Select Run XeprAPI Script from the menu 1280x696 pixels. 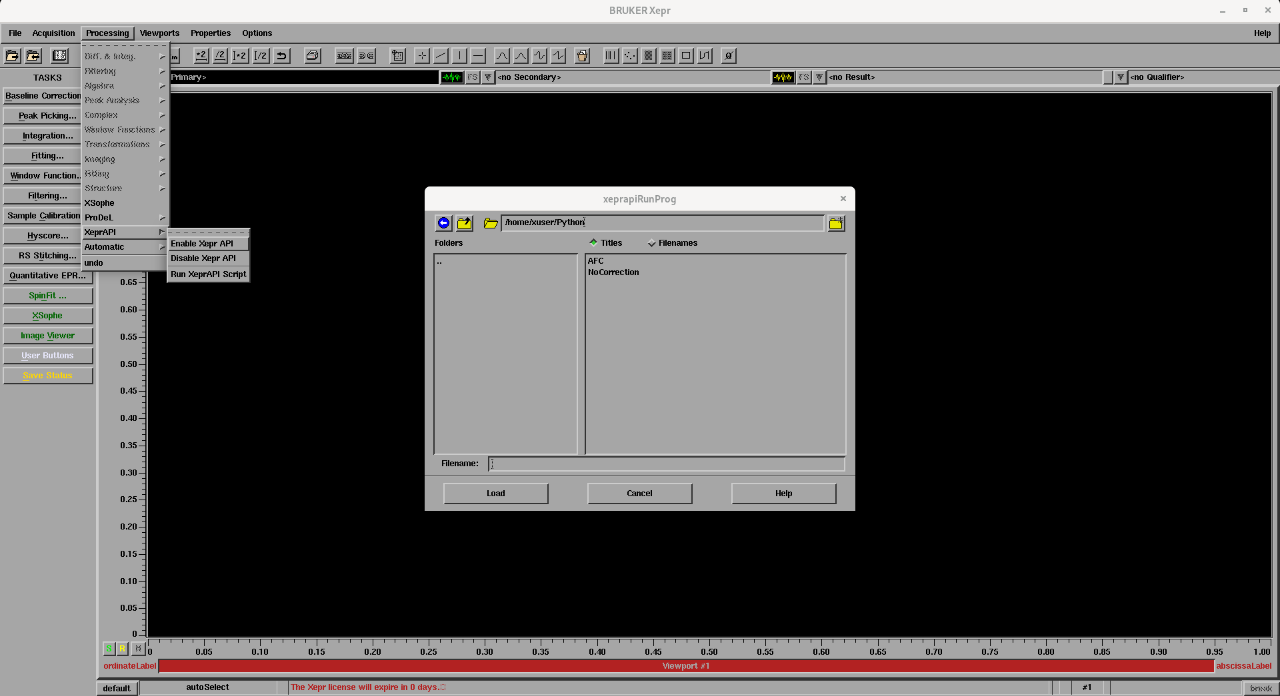click(x=208, y=274)
